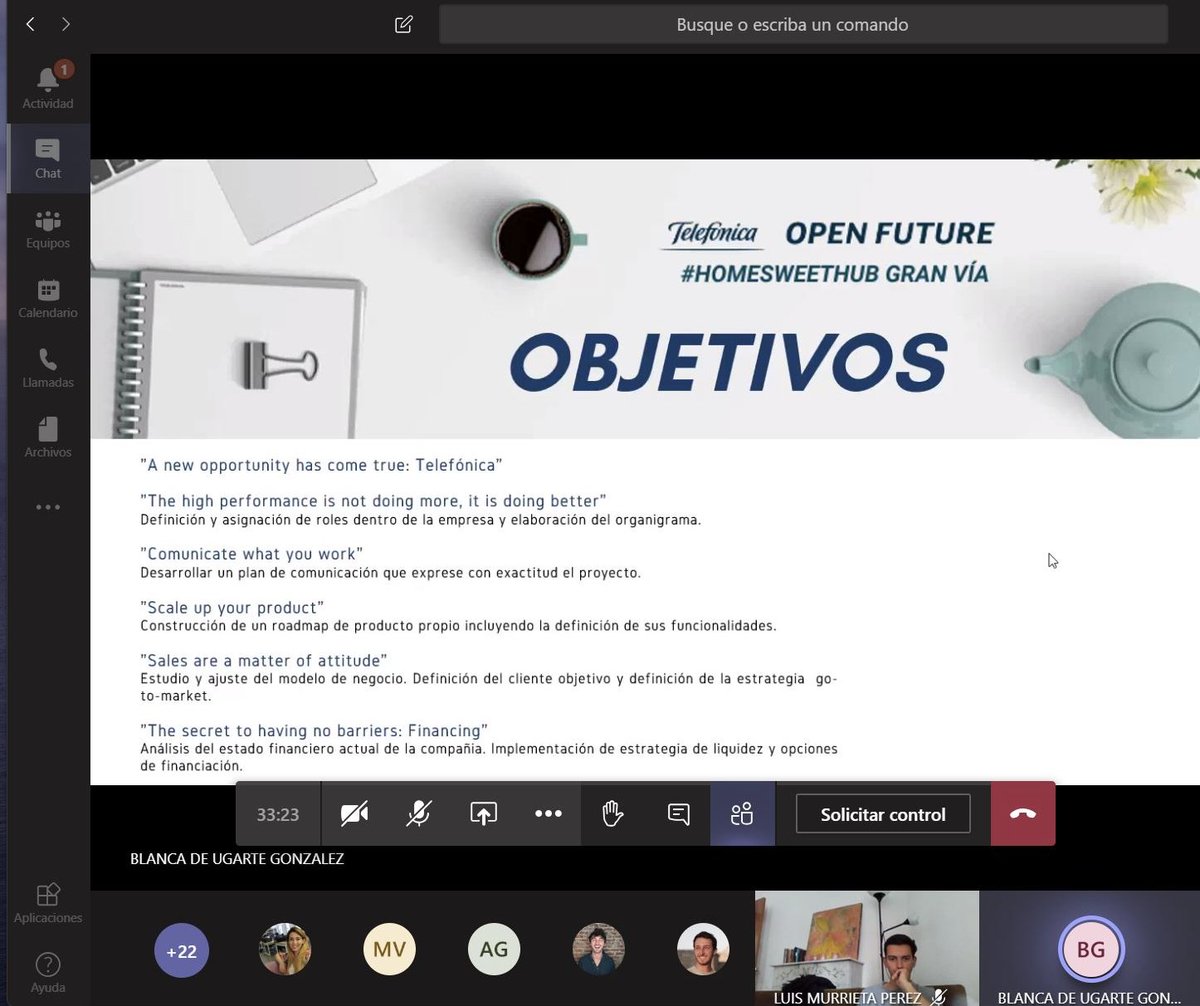
Task: Click the OBJETIVOS slide heading
Action: [x=727, y=362]
